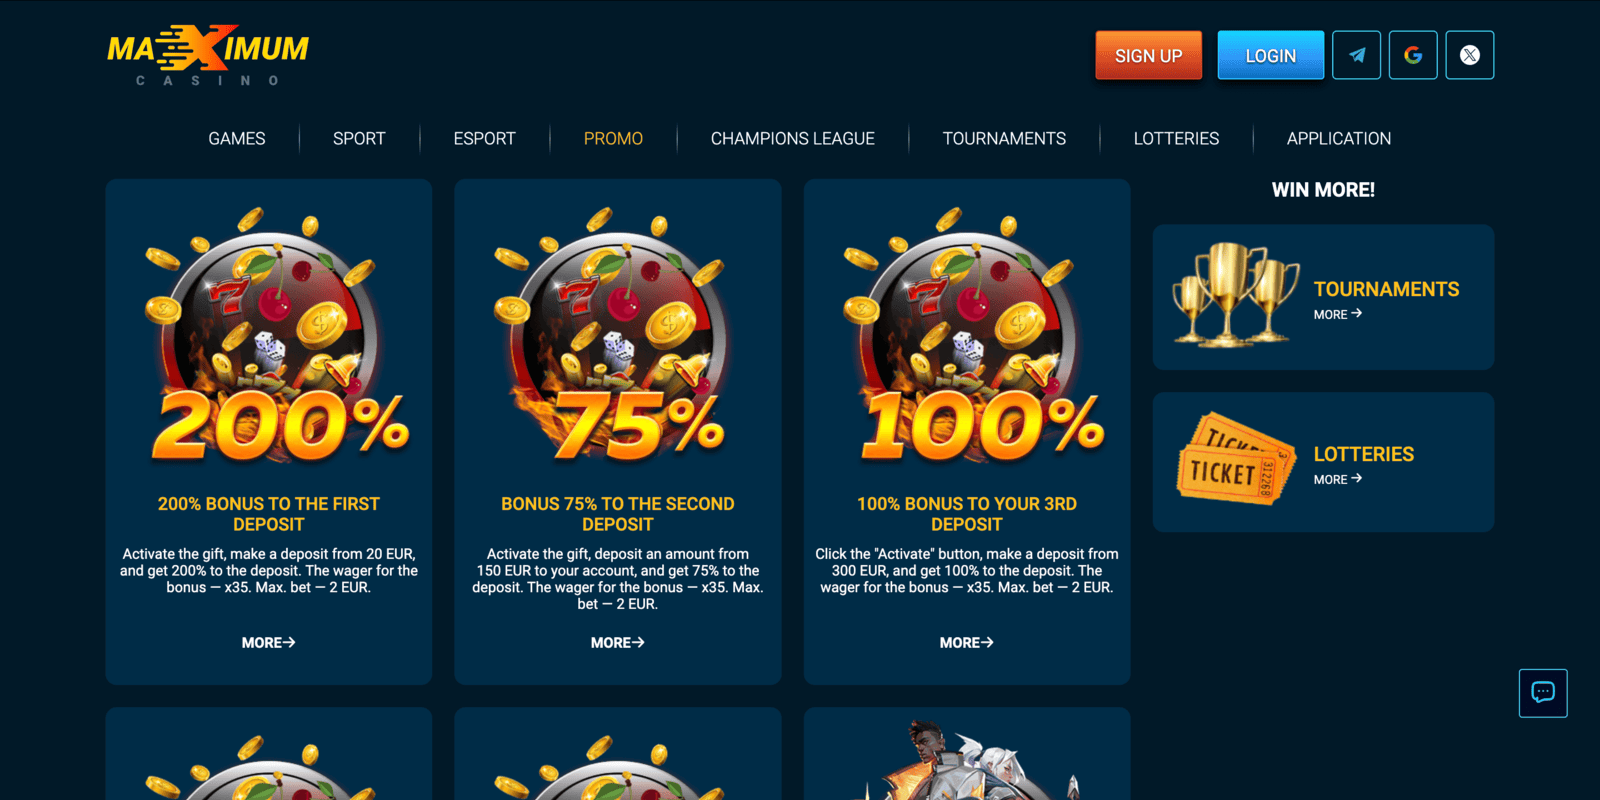
Task: Go to the Champions League section
Action: [x=793, y=139]
